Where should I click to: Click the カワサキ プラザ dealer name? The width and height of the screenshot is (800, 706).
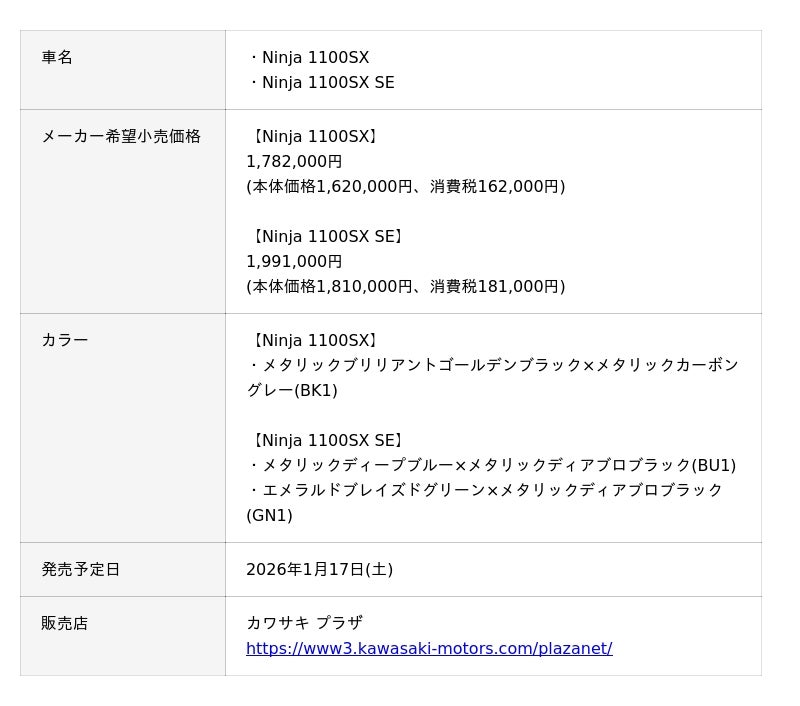304,624
